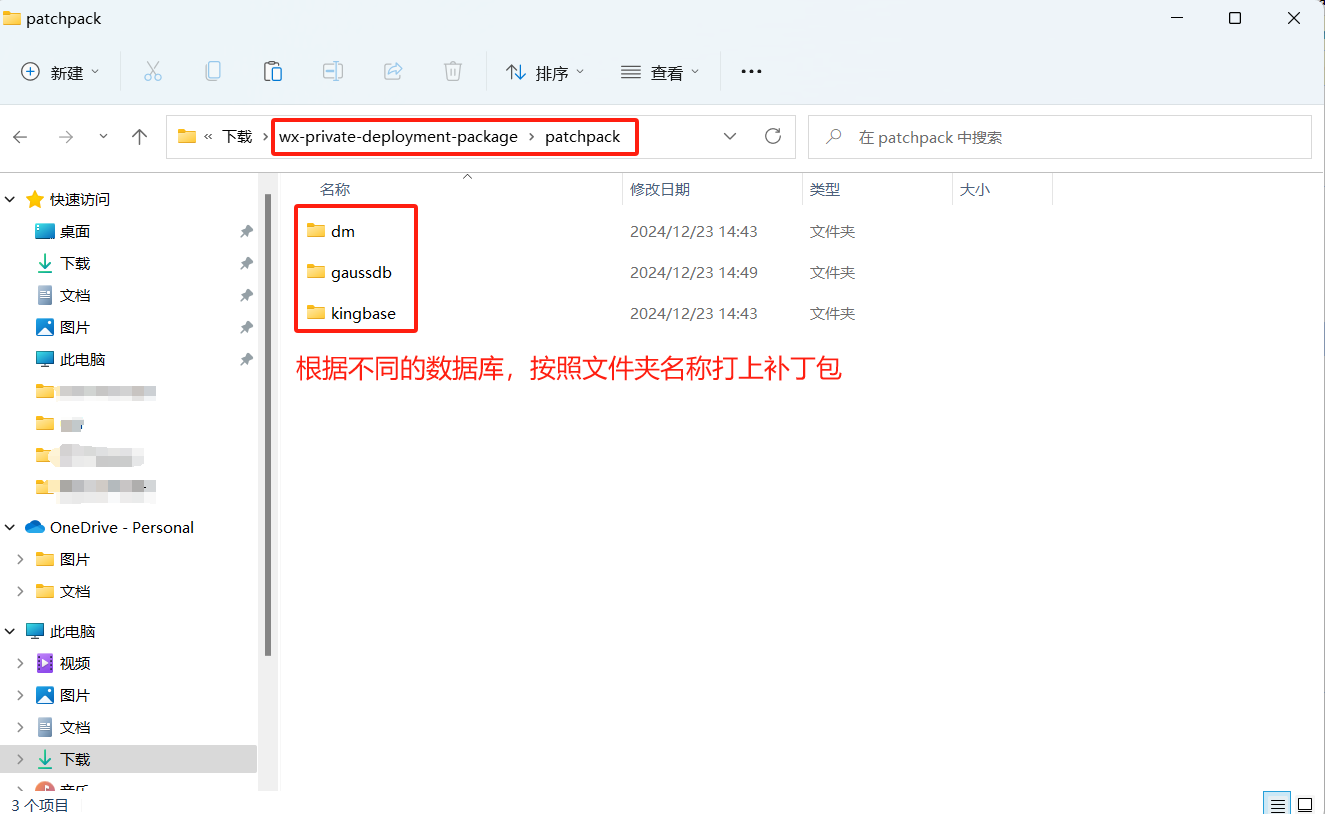
Task: Click the navigation pane scrollbar
Action: tap(267, 424)
